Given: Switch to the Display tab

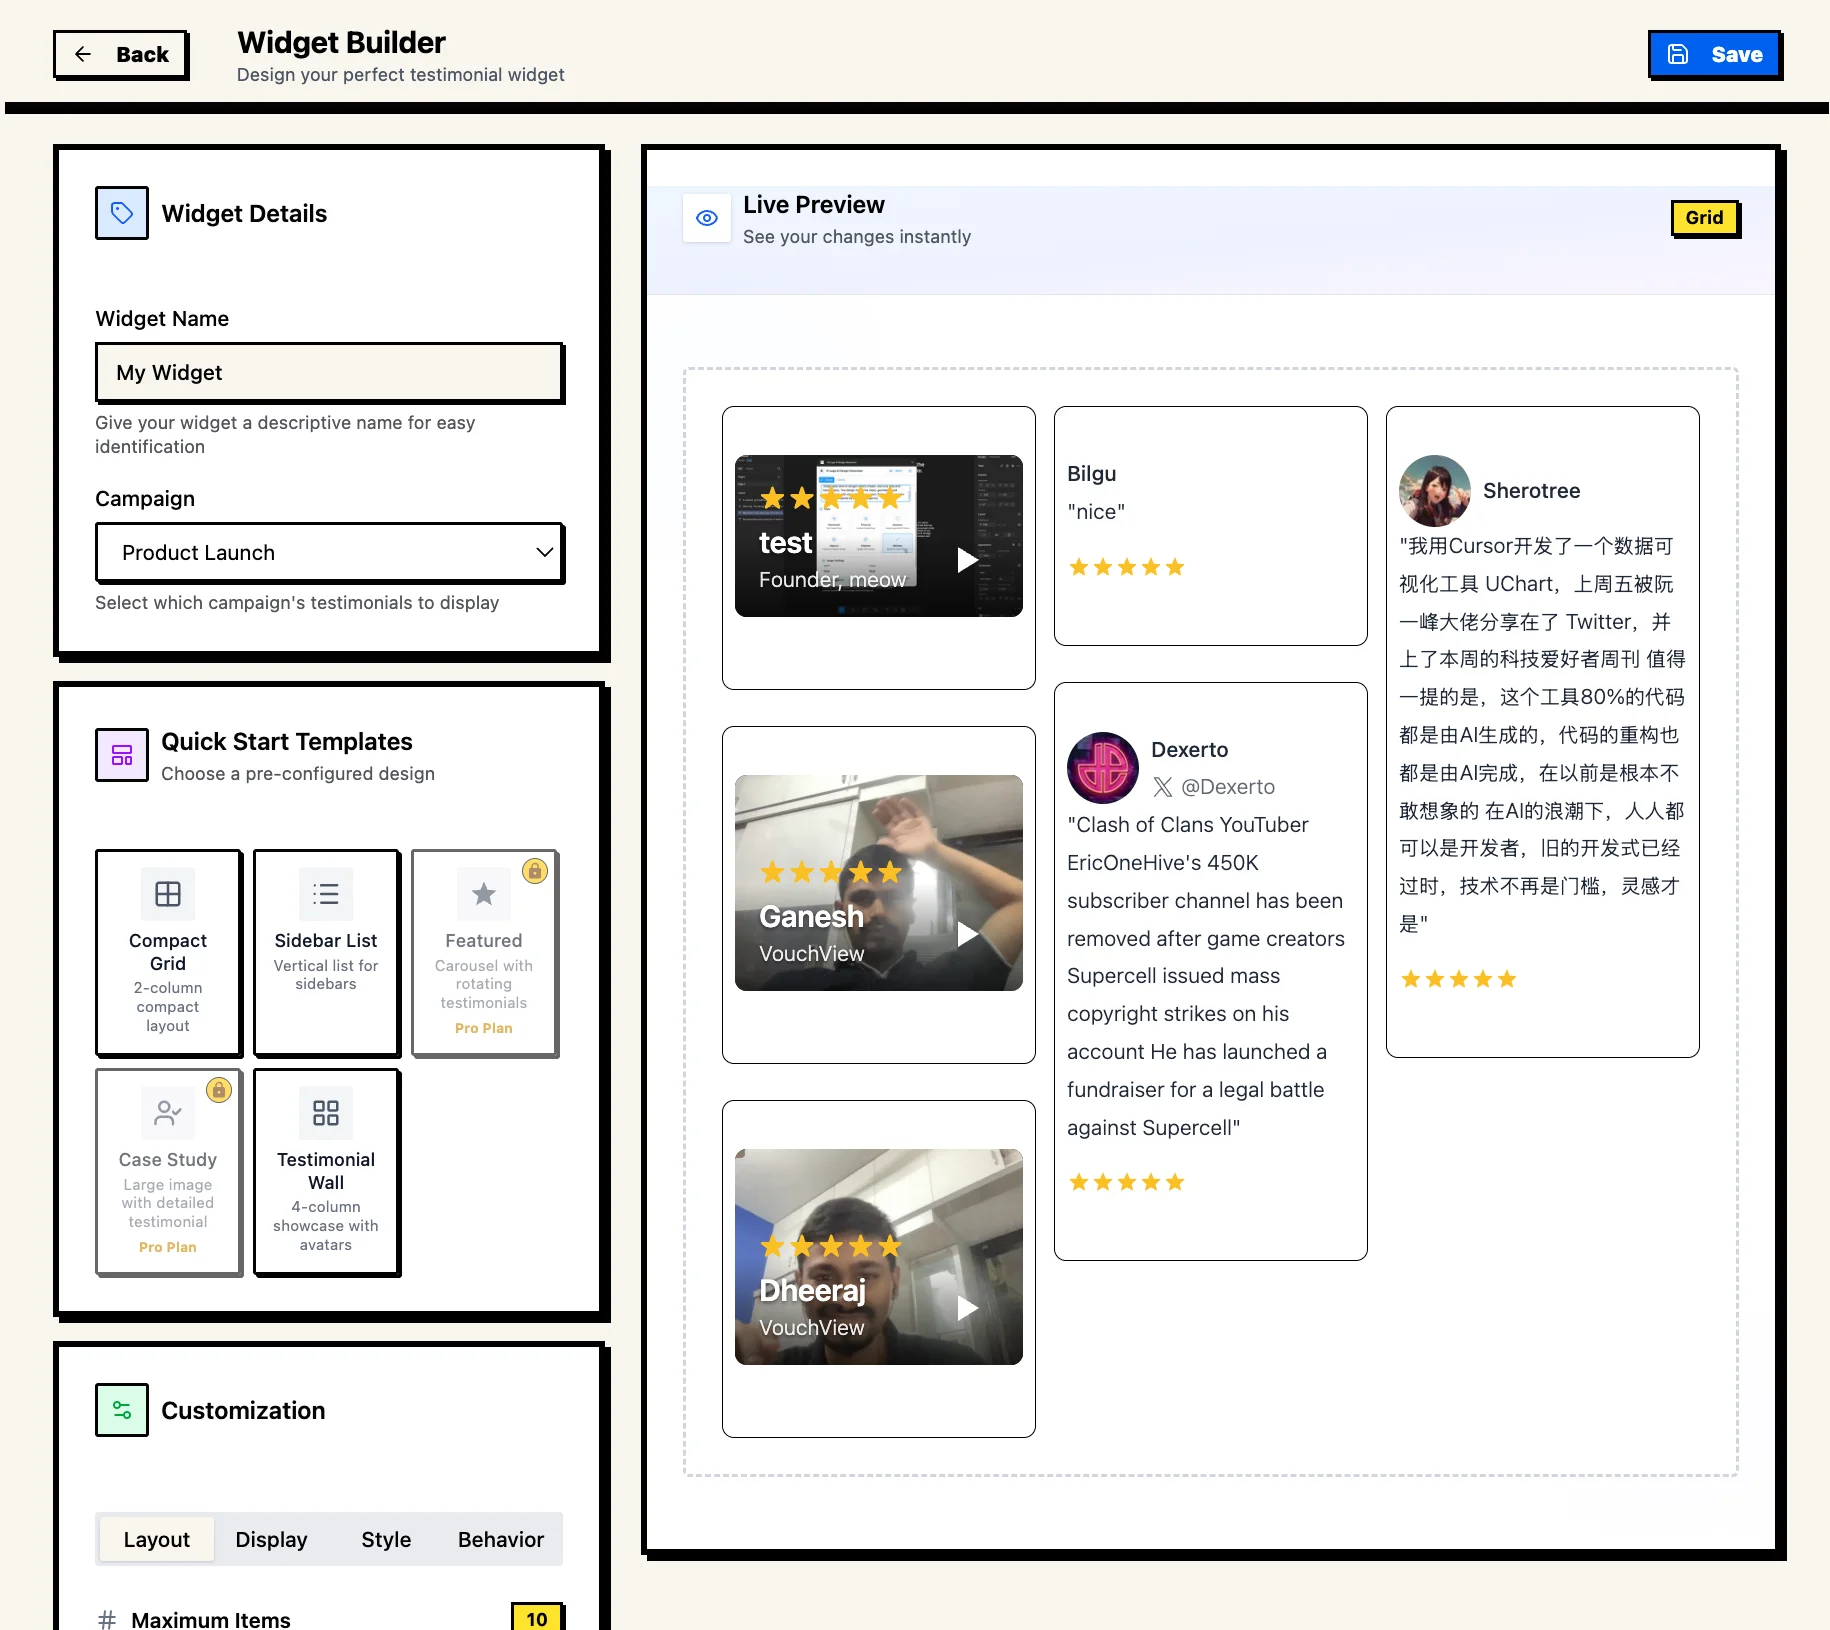Looking at the screenshot, I should [271, 1539].
